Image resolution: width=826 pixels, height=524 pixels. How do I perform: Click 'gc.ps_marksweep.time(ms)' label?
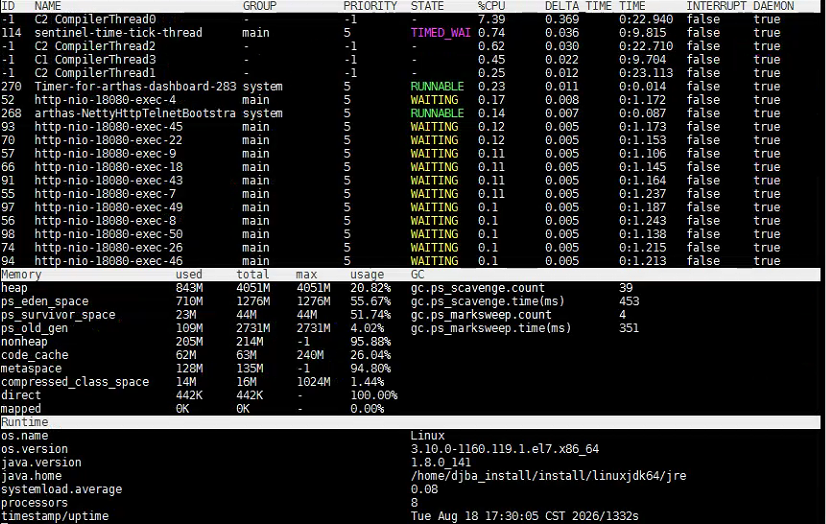coord(491,328)
